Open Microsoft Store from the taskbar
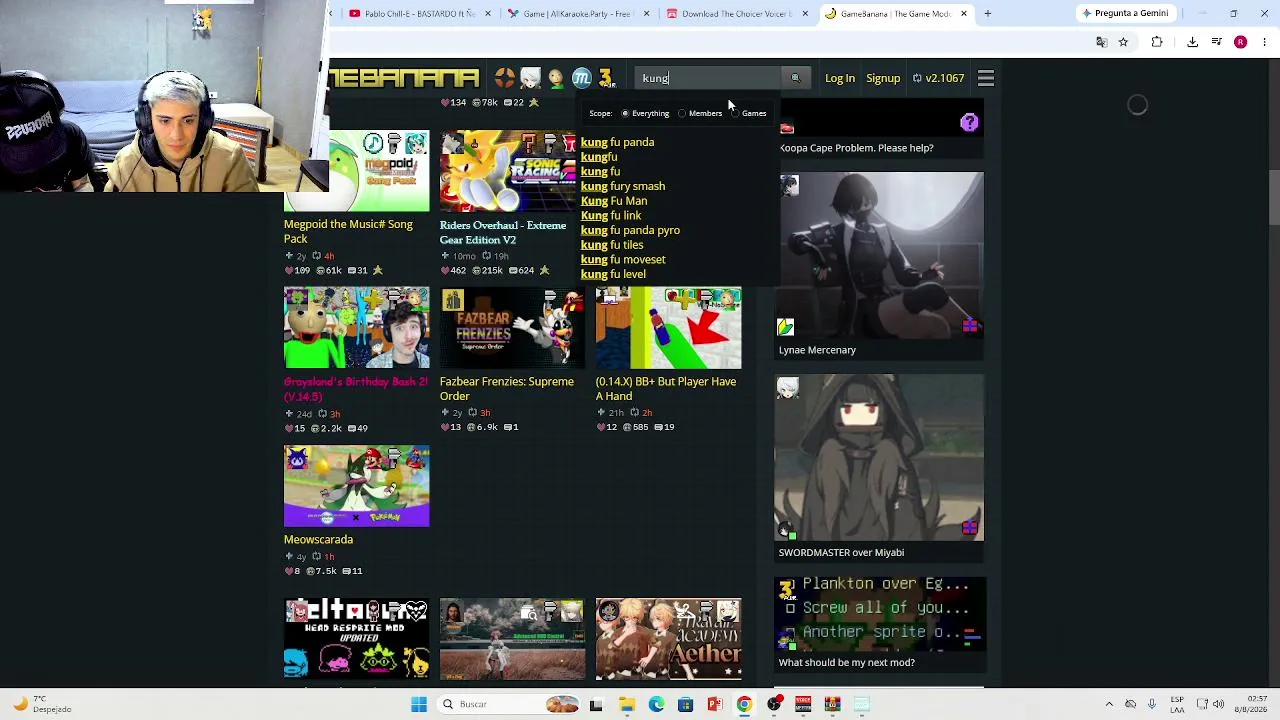 tap(685, 704)
